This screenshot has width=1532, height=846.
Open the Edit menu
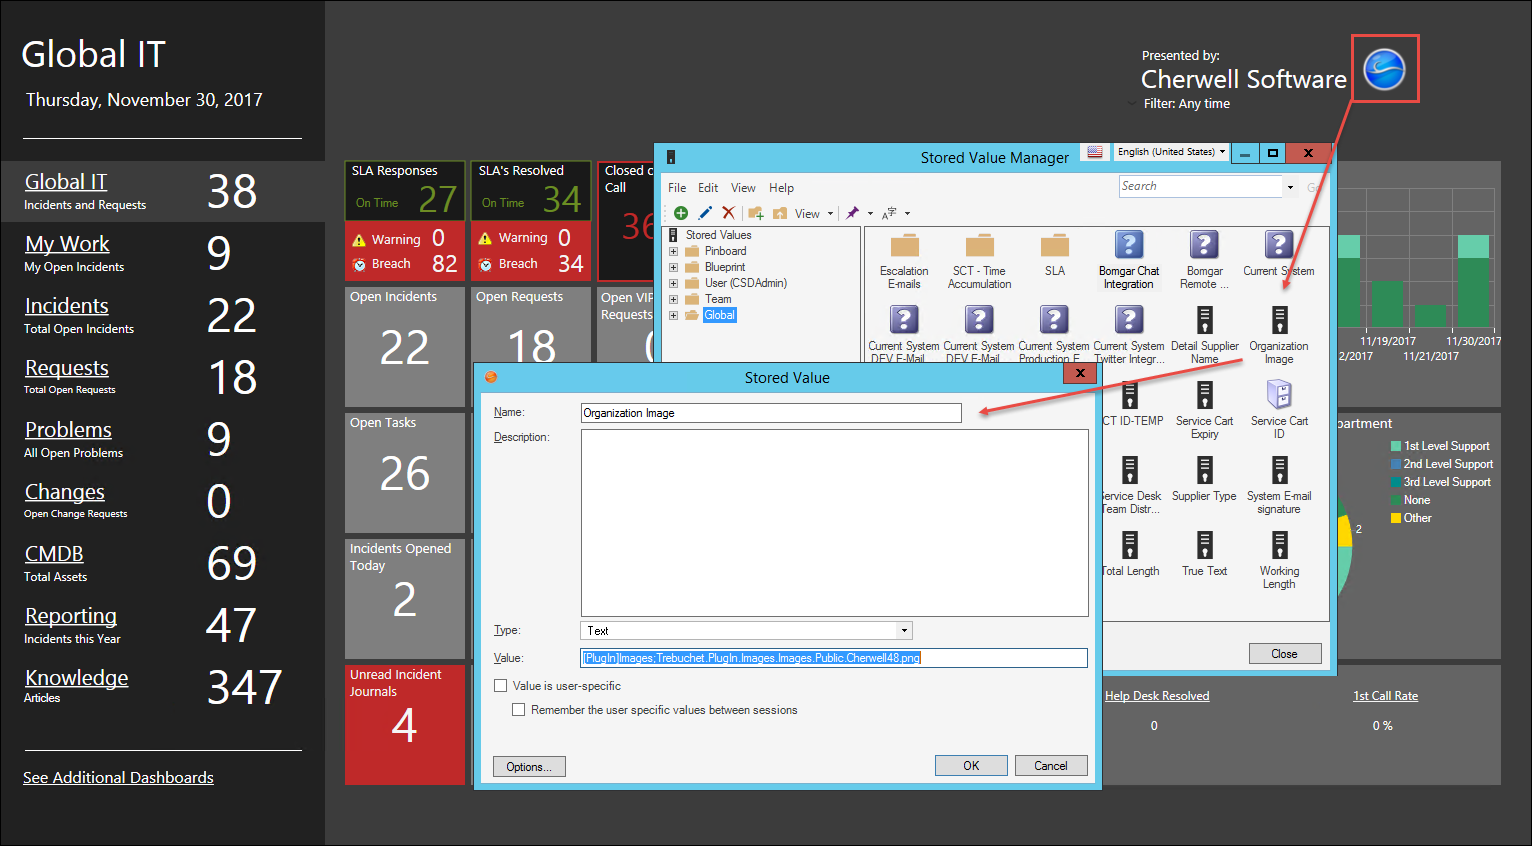coord(708,188)
